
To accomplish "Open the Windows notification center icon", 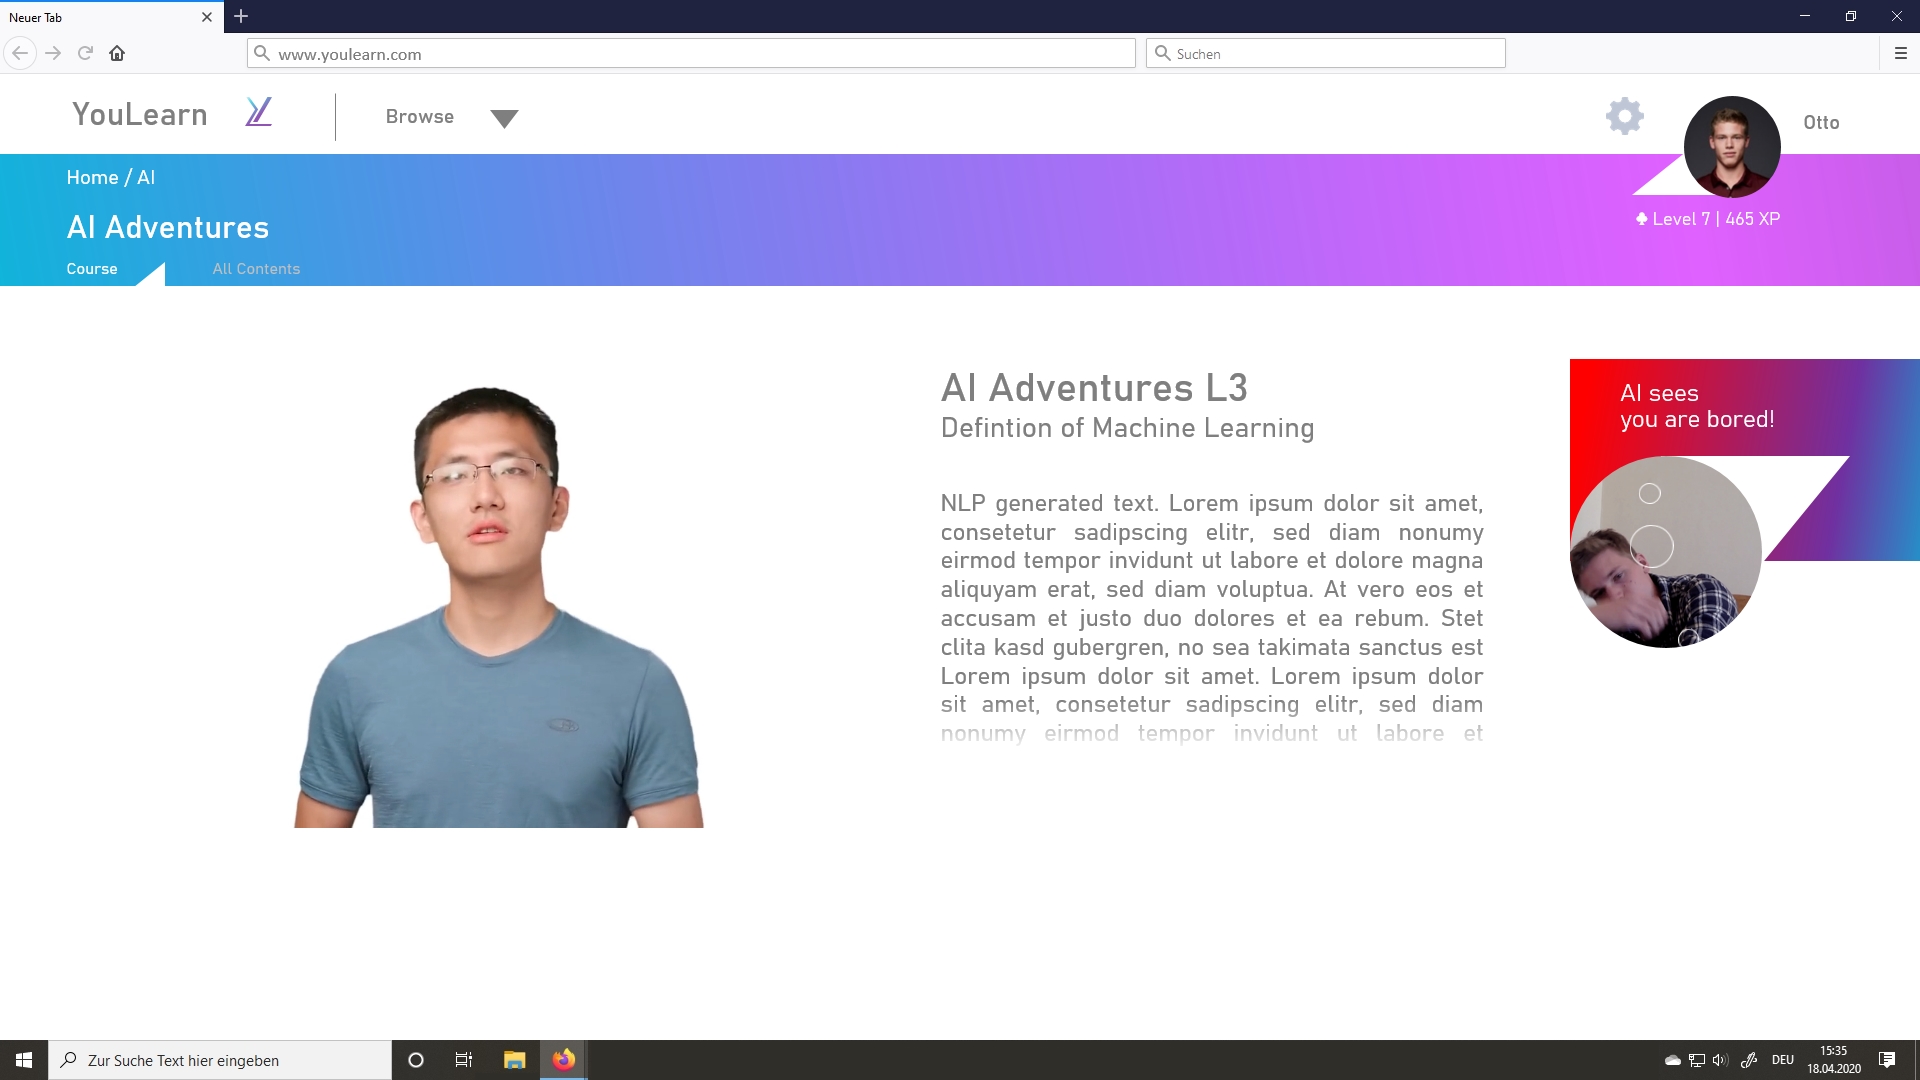I will pos(1886,1060).
